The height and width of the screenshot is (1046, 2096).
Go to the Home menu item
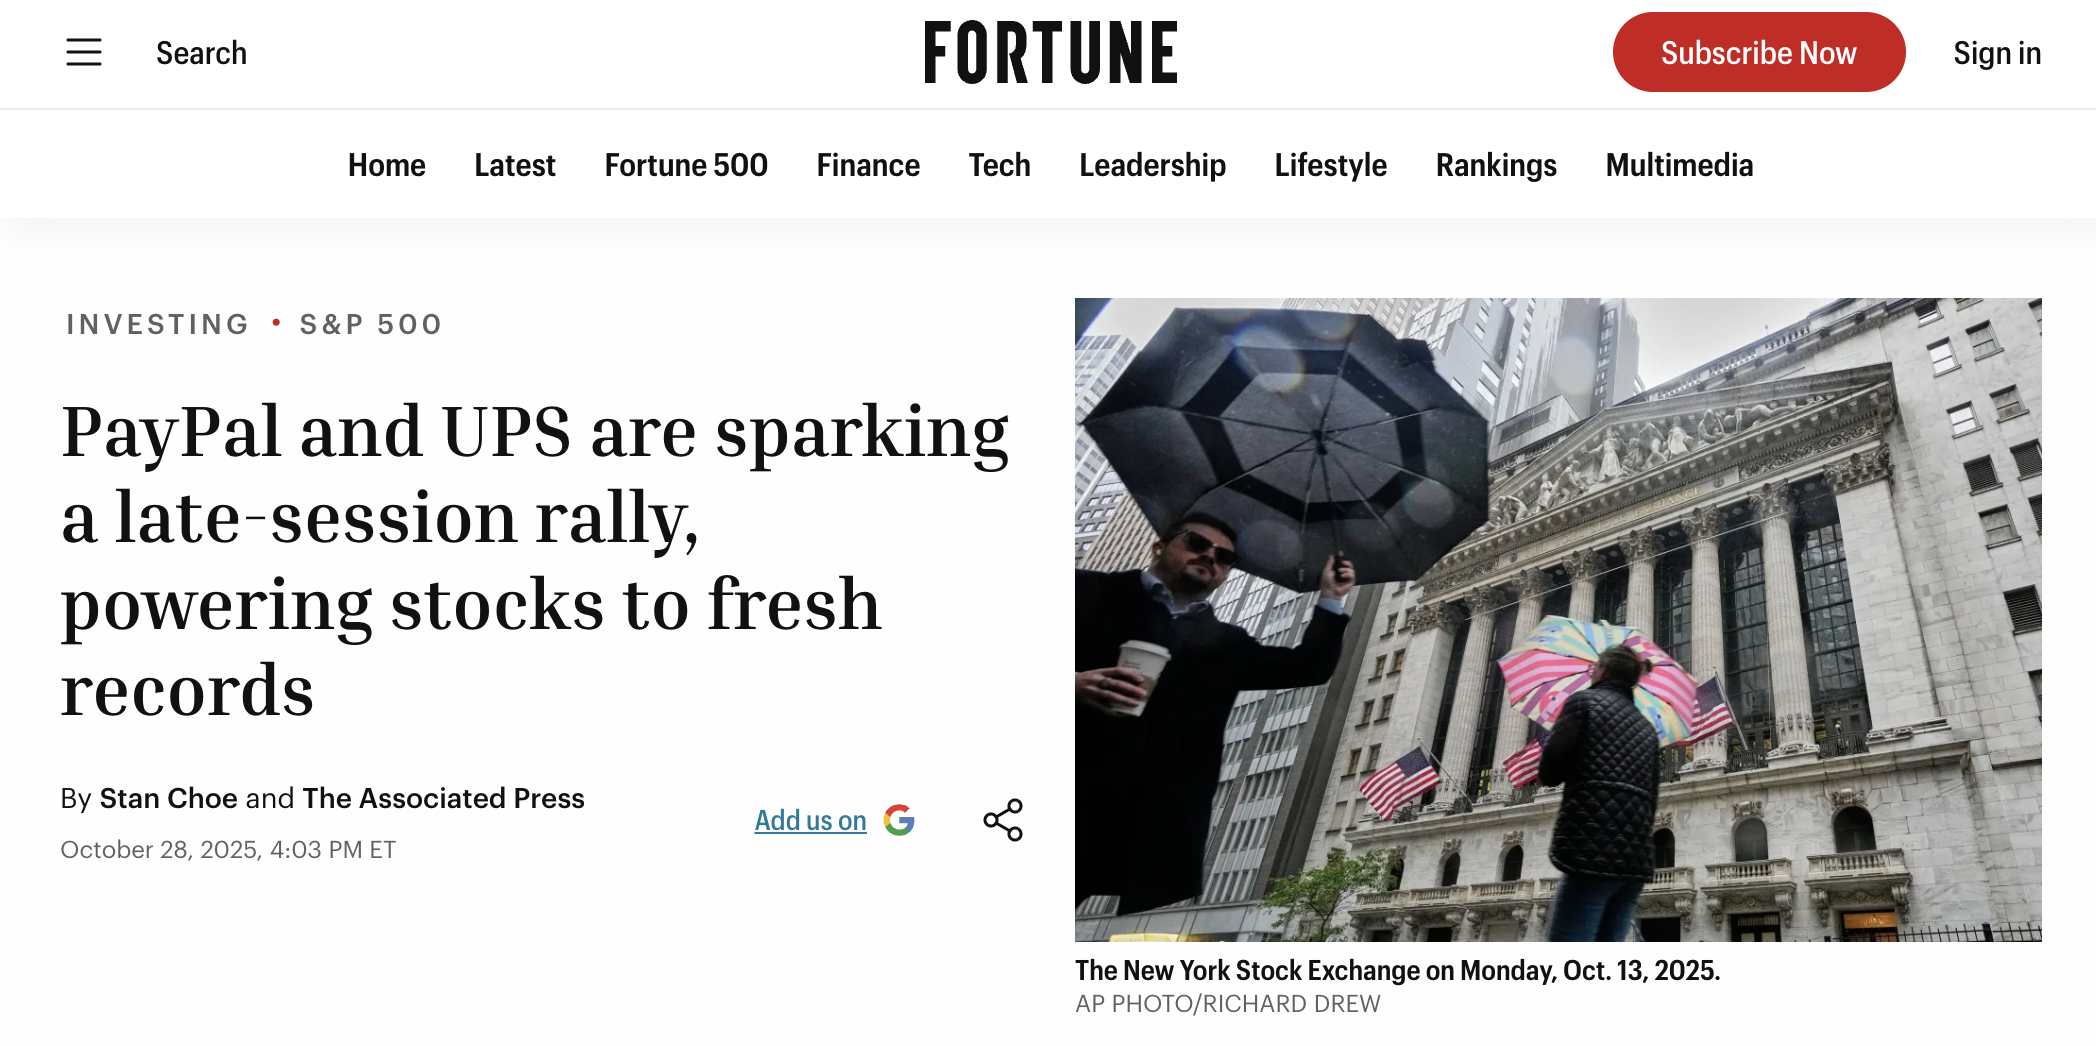[x=386, y=165]
